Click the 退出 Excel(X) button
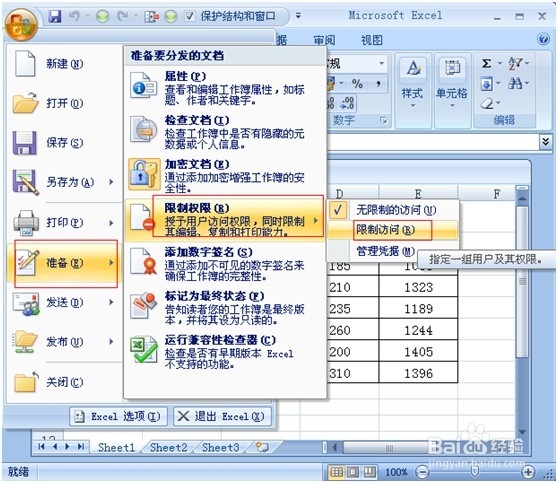This screenshot has width=558, height=483. (223, 416)
